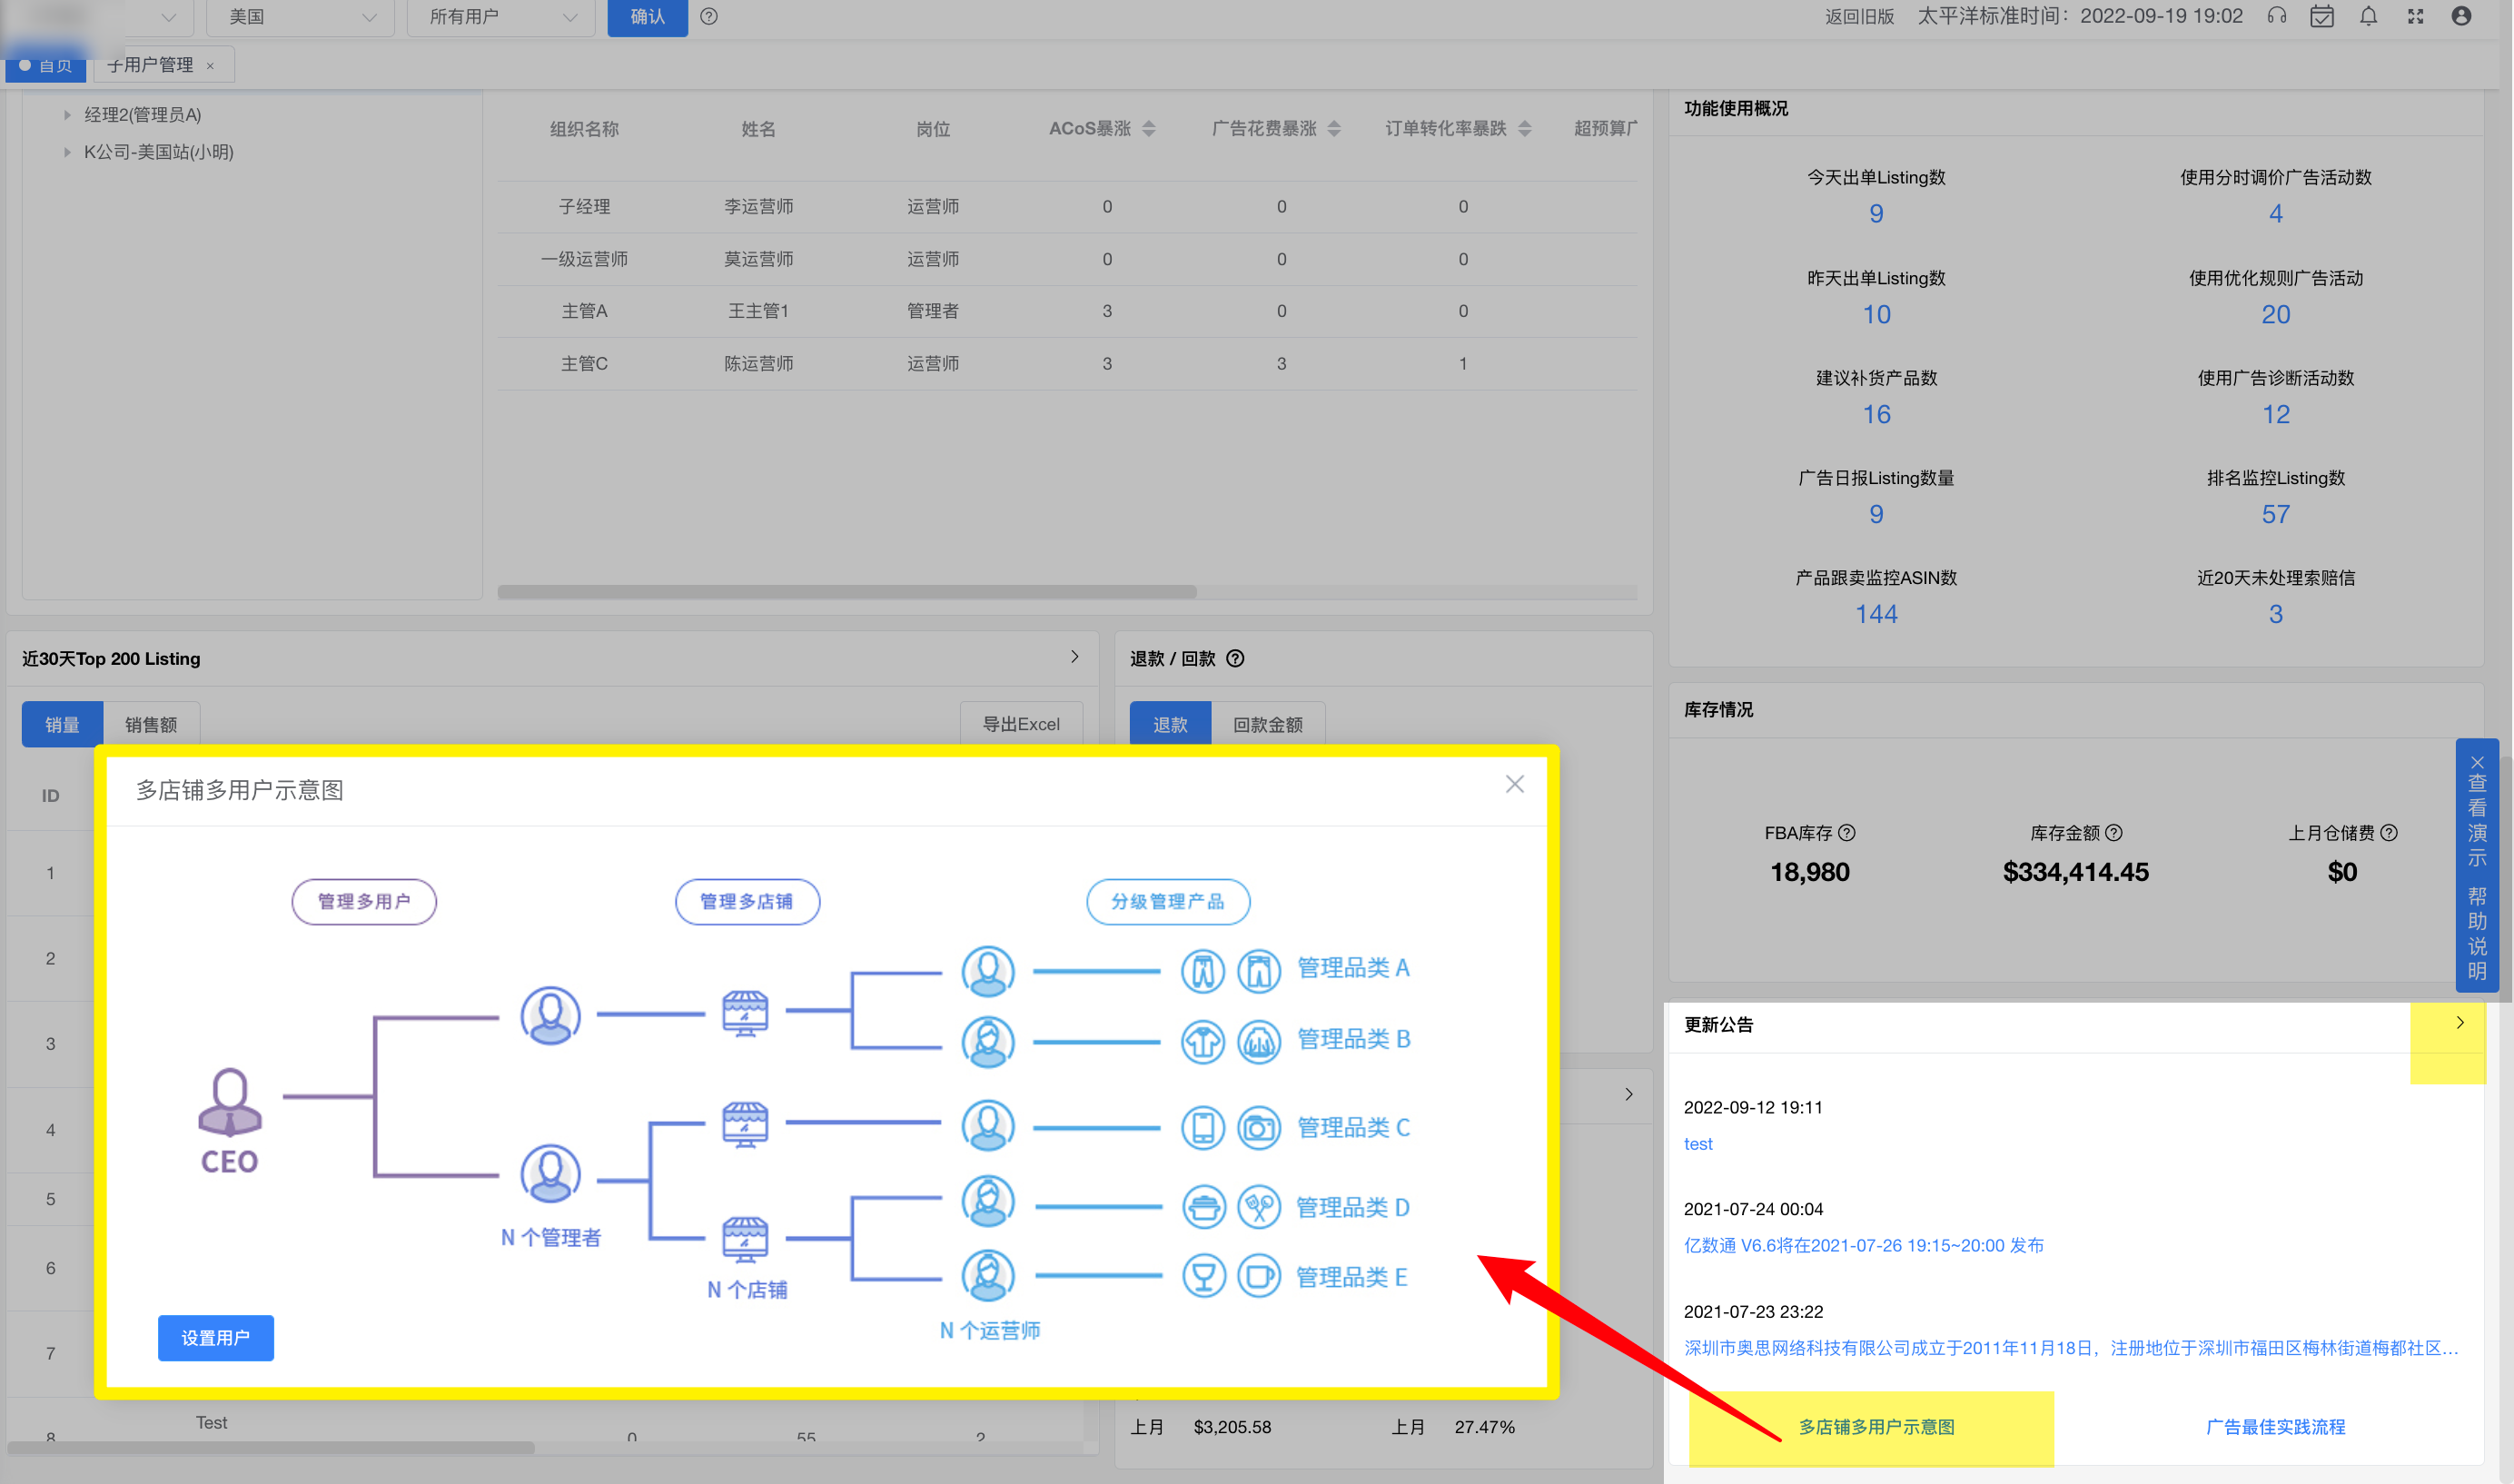This screenshot has width=2514, height=1484.
Task: Click the trousers icon for 管理品类 A
Action: [x=1203, y=971]
